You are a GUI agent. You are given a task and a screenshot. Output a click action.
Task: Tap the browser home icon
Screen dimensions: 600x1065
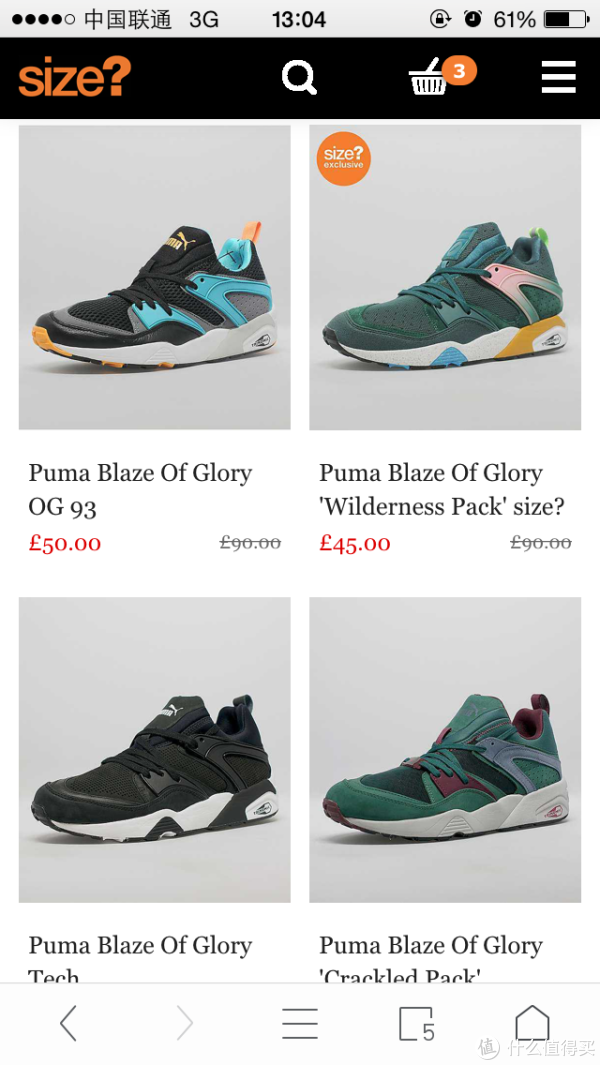click(532, 1022)
